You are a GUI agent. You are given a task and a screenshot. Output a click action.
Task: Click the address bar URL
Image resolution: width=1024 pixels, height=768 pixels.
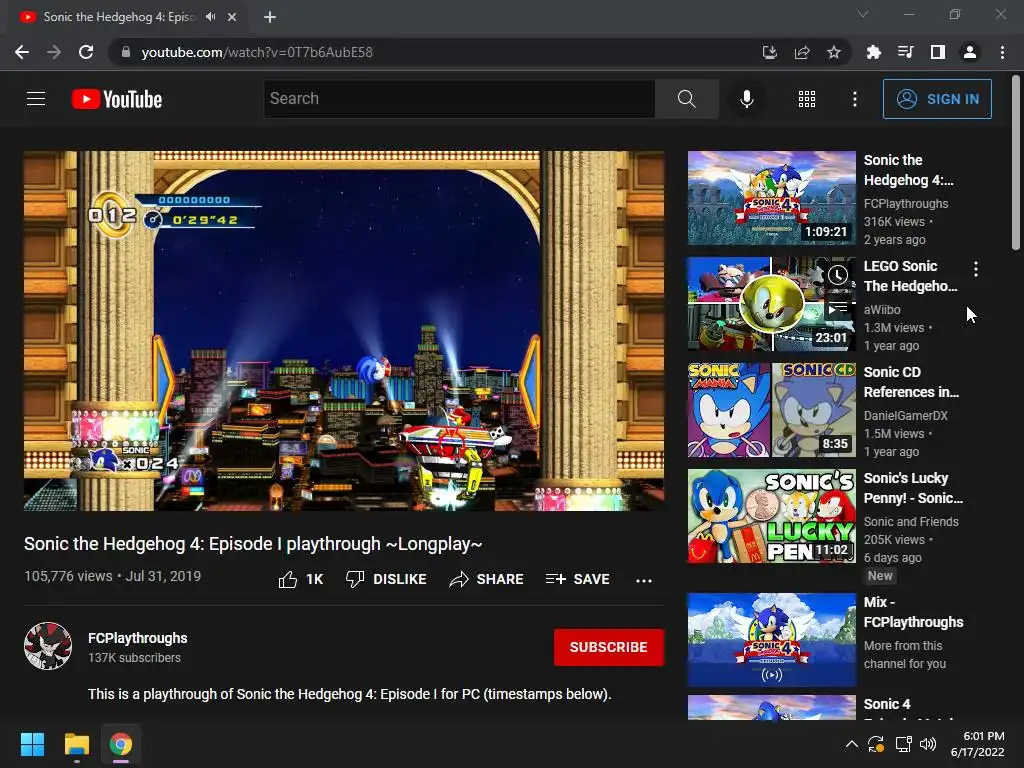[257, 52]
